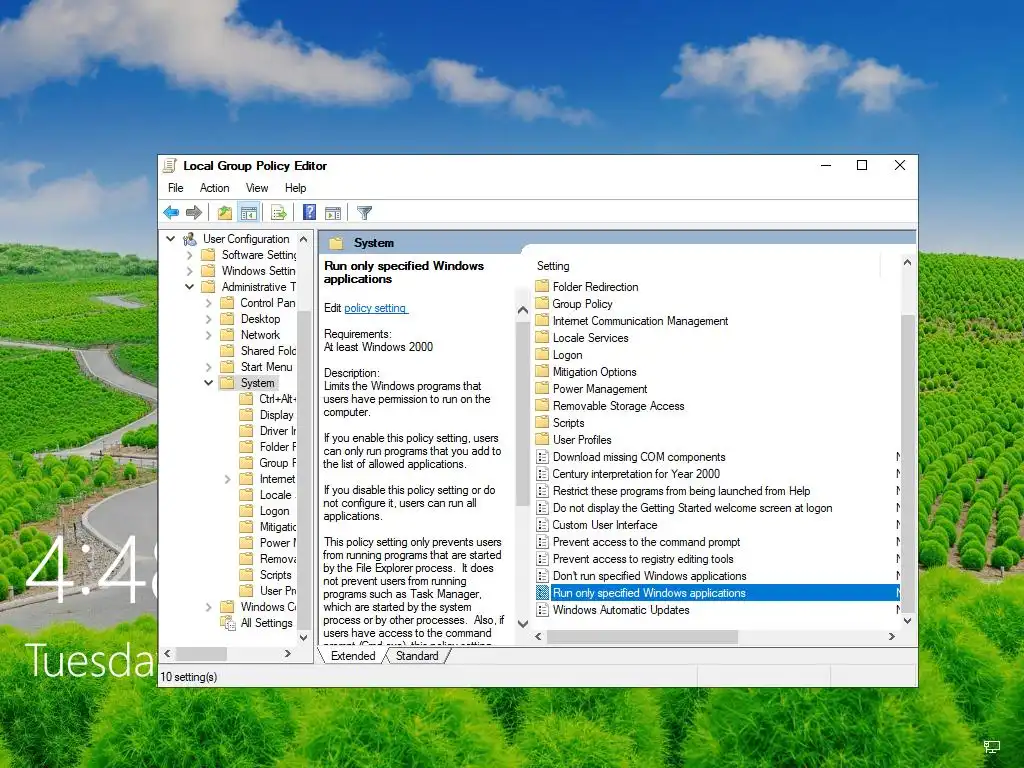Click the settings list scroll down arrow

click(x=907, y=621)
